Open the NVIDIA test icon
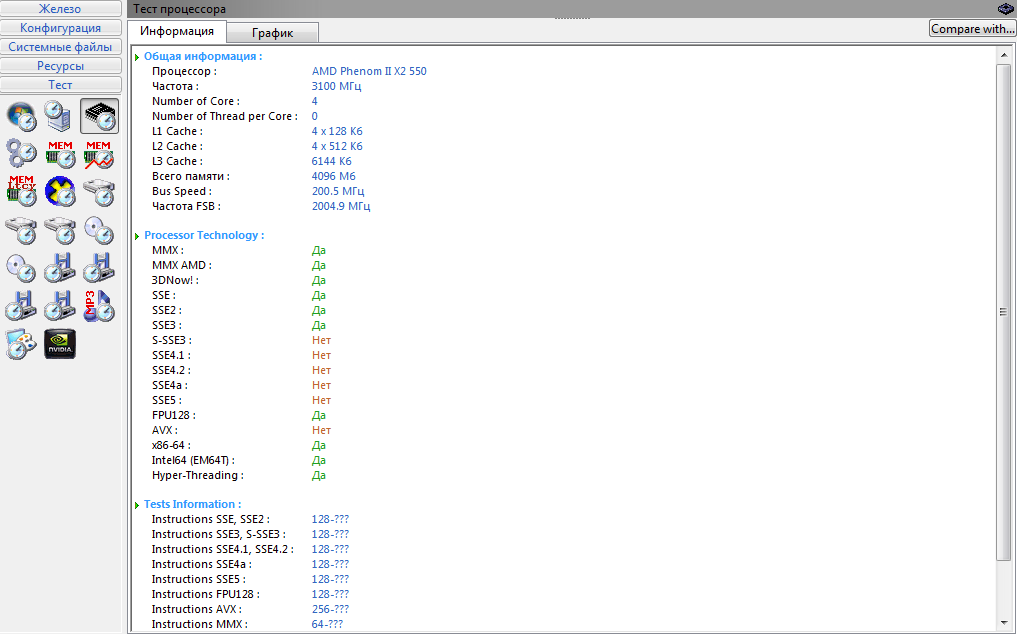This screenshot has height=634, width=1017. [x=60, y=343]
